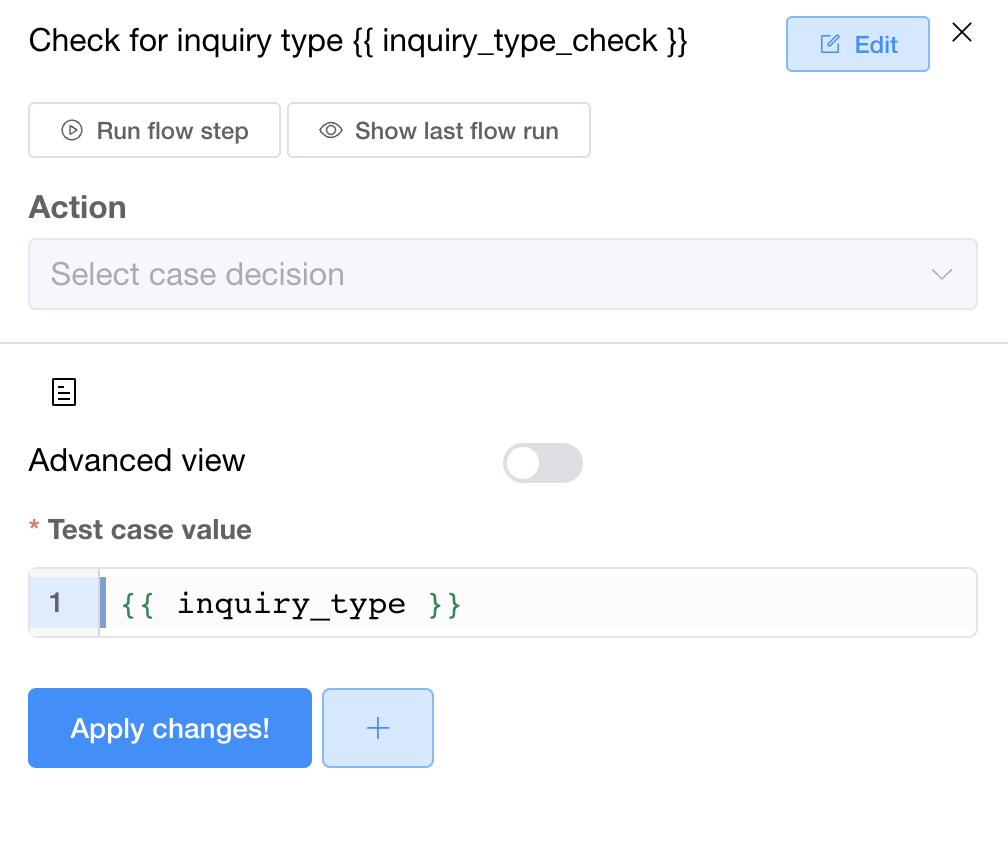Click the eye icon in Show last flow run

click(x=331, y=131)
